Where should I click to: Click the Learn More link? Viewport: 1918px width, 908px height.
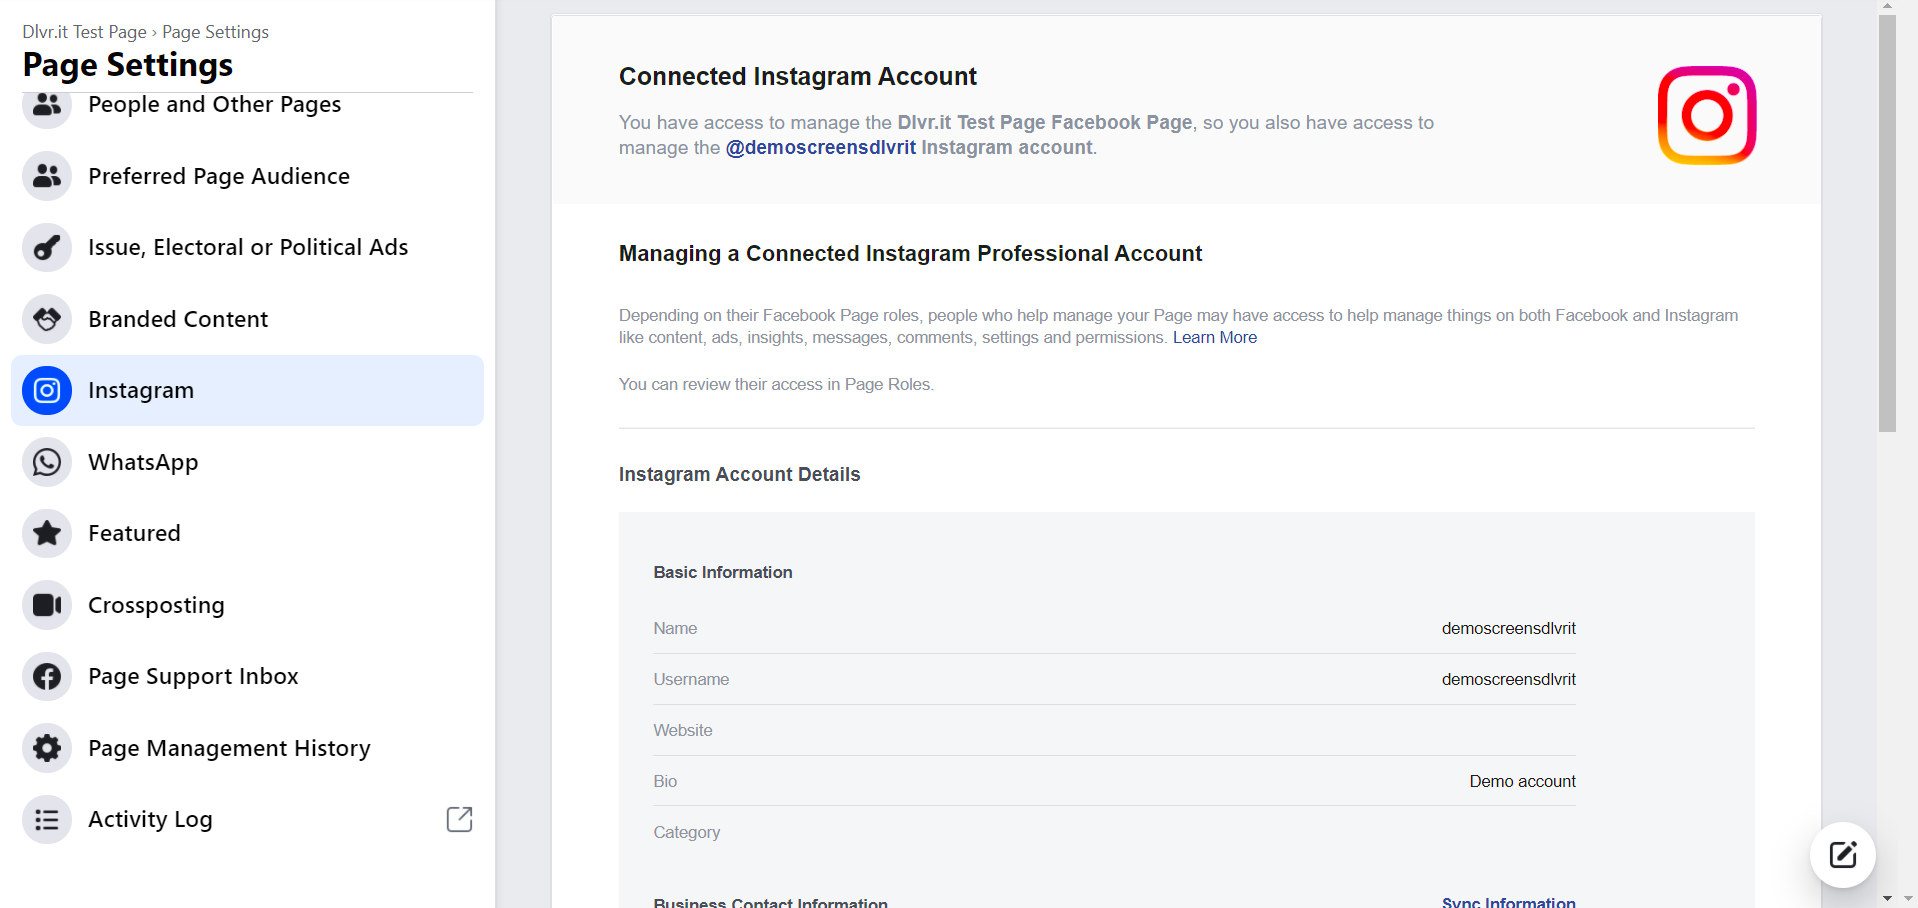point(1214,338)
